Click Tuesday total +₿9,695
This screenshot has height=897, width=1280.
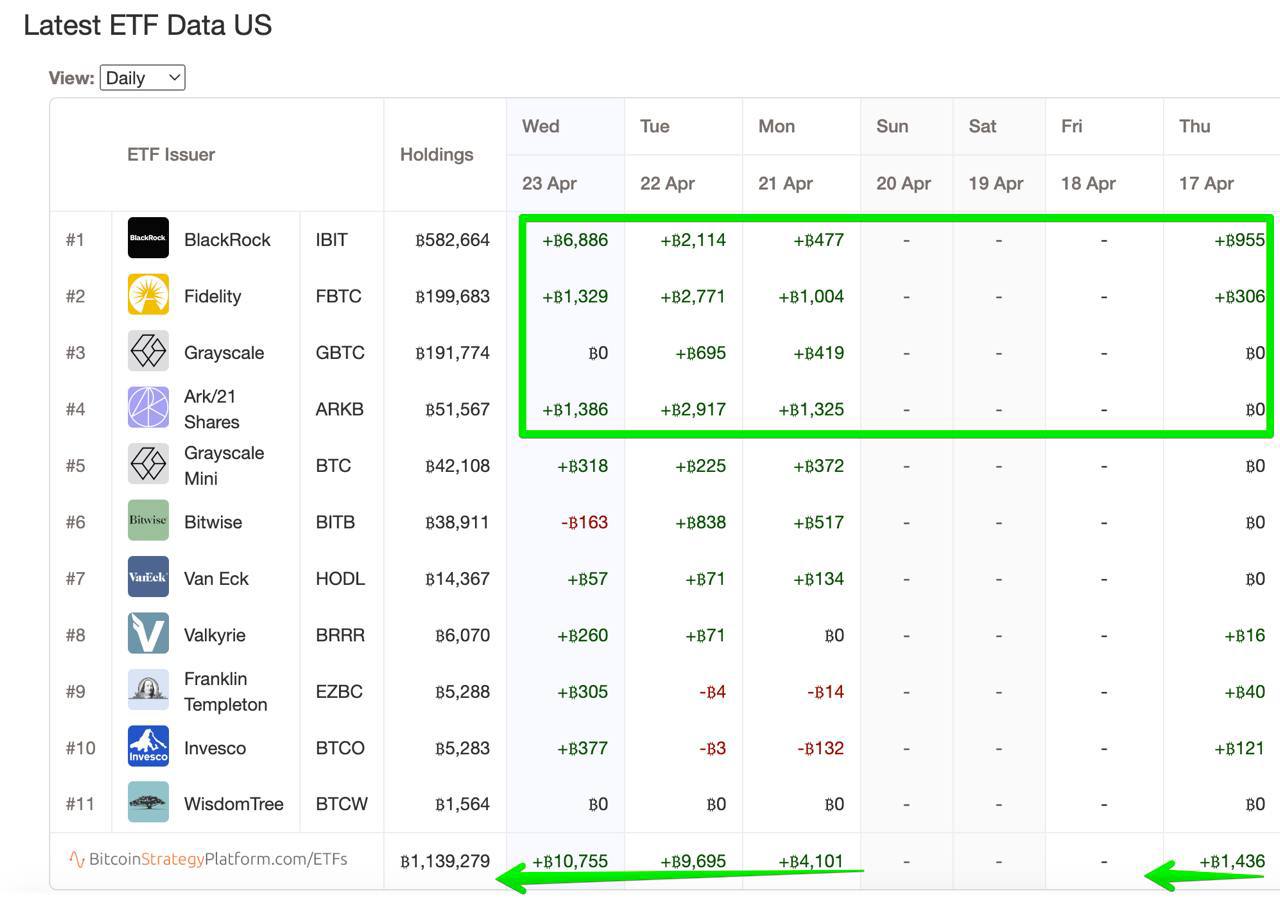click(x=693, y=861)
